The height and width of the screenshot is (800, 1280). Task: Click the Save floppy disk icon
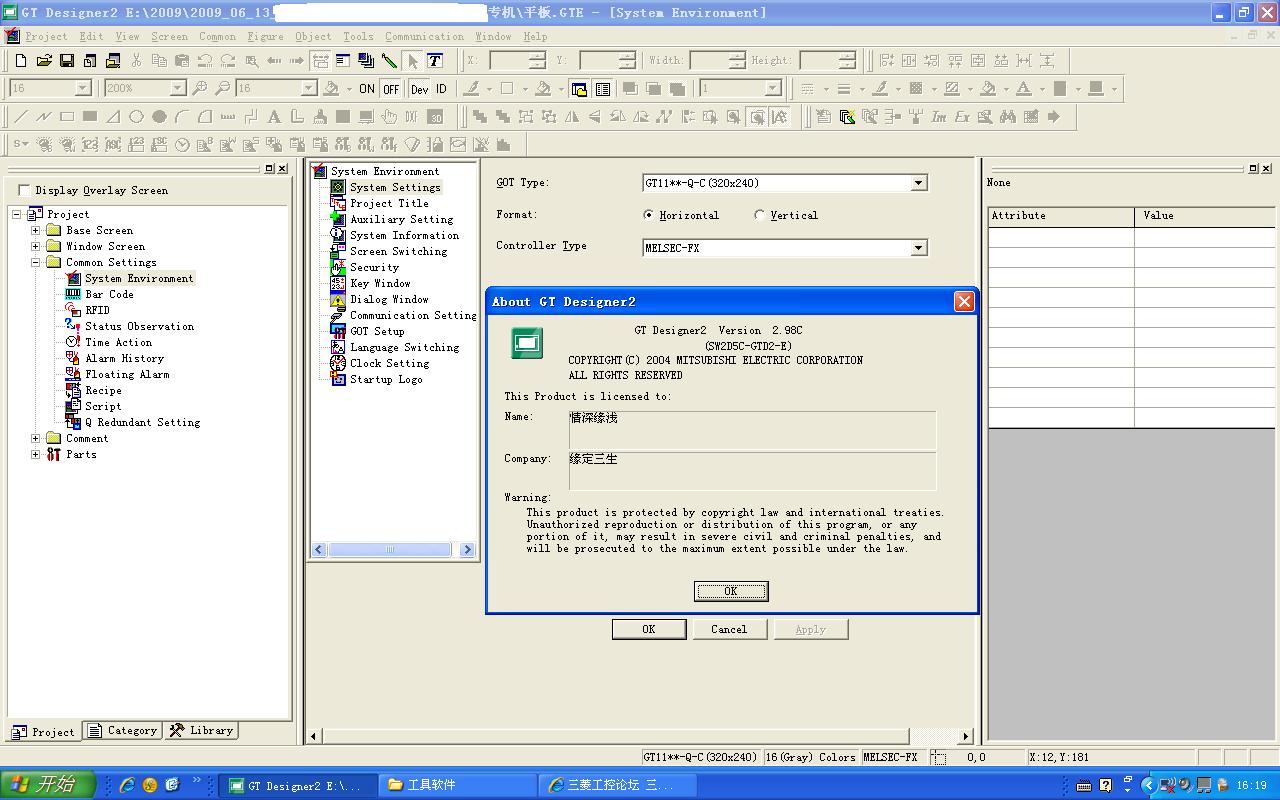tap(67, 61)
